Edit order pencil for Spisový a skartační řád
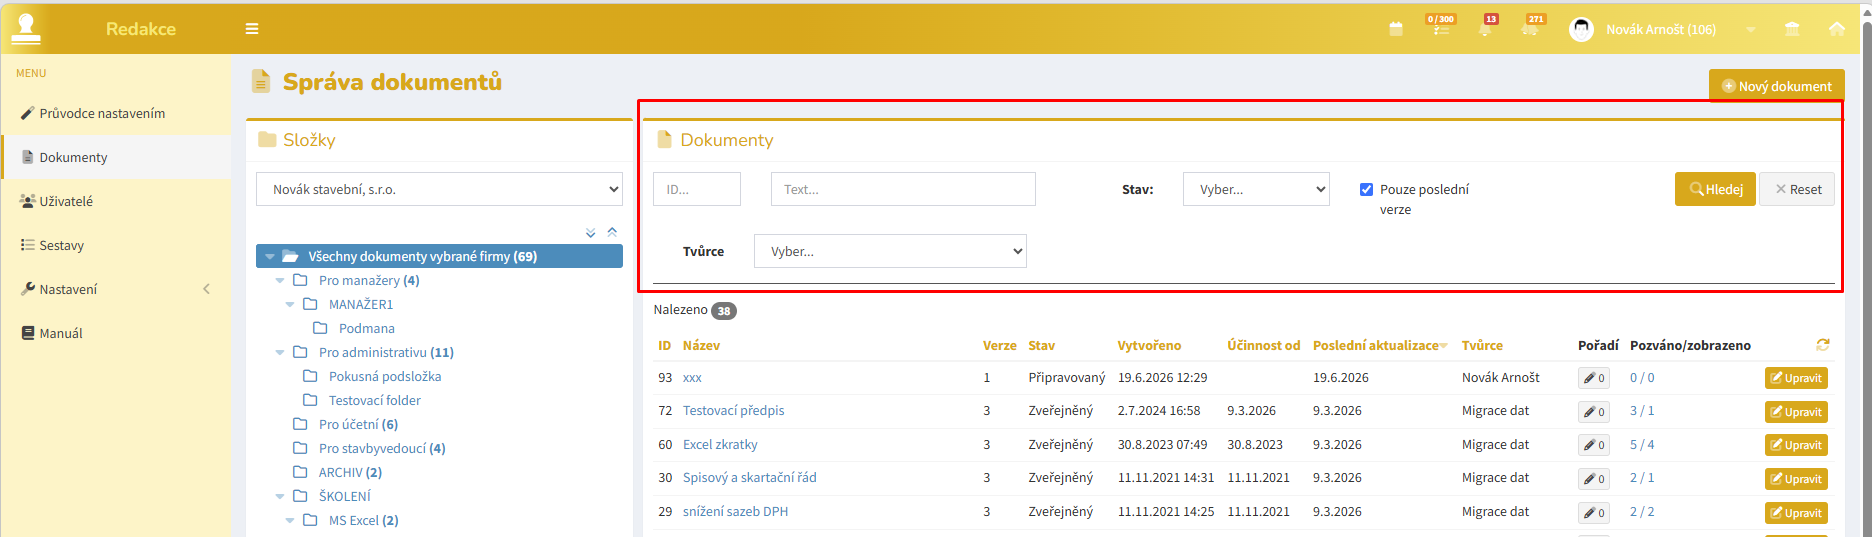This screenshot has width=1872, height=537. (x=1594, y=479)
